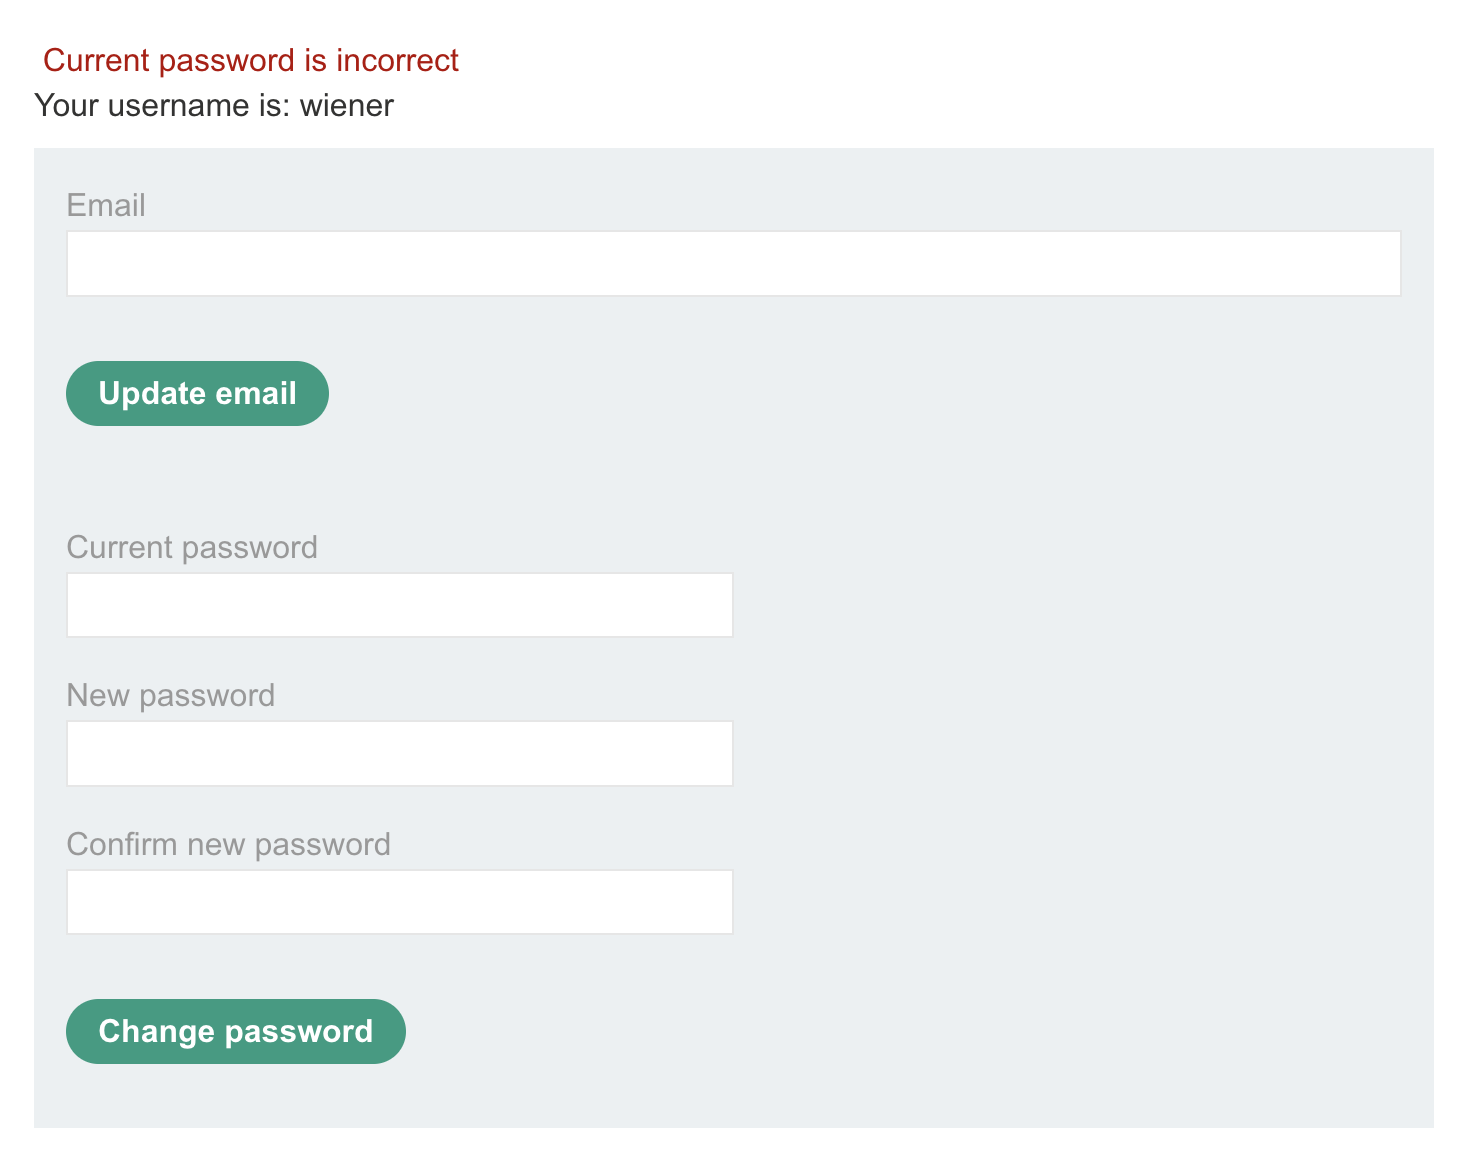Click the word 'Current' in the red error
This screenshot has height=1160, width=1484.
[96, 60]
